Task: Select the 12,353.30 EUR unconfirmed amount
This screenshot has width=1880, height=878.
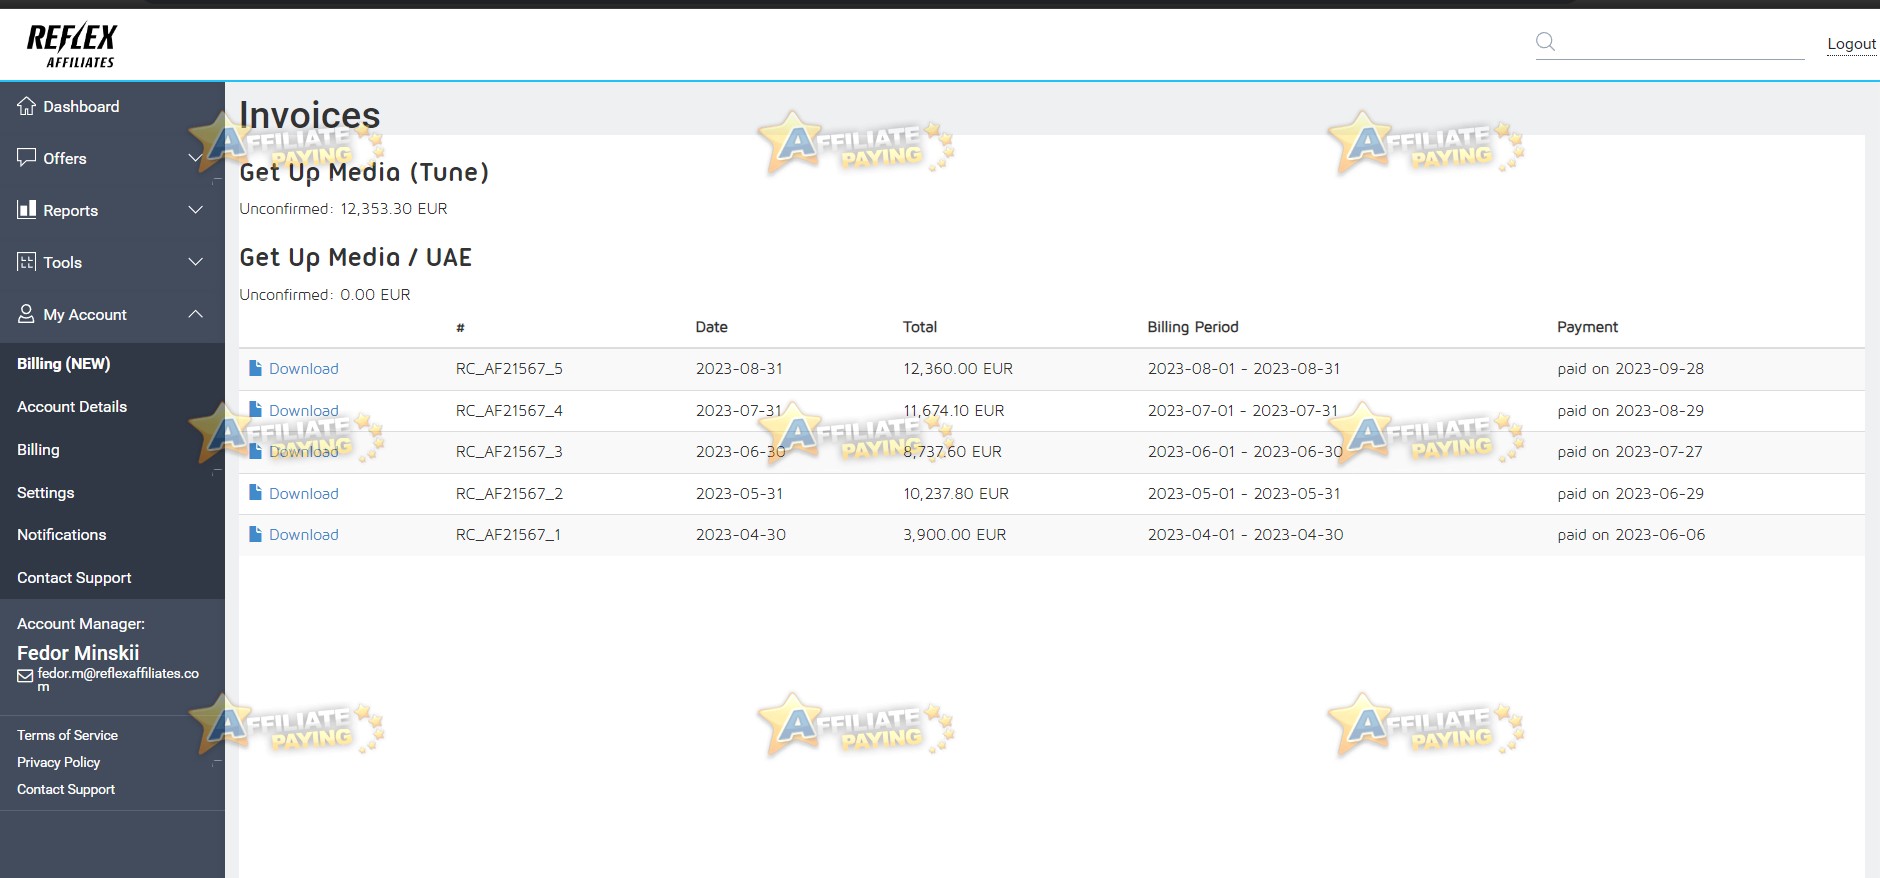Action: [x=394, y=208]
